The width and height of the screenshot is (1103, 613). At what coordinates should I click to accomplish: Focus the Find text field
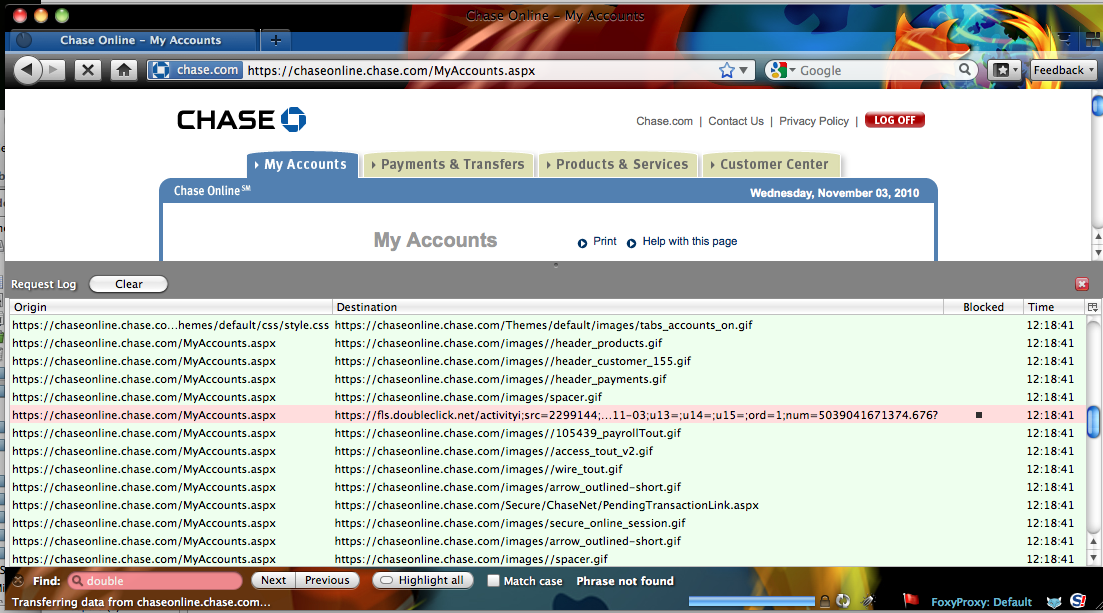click(x=155, y=581)
